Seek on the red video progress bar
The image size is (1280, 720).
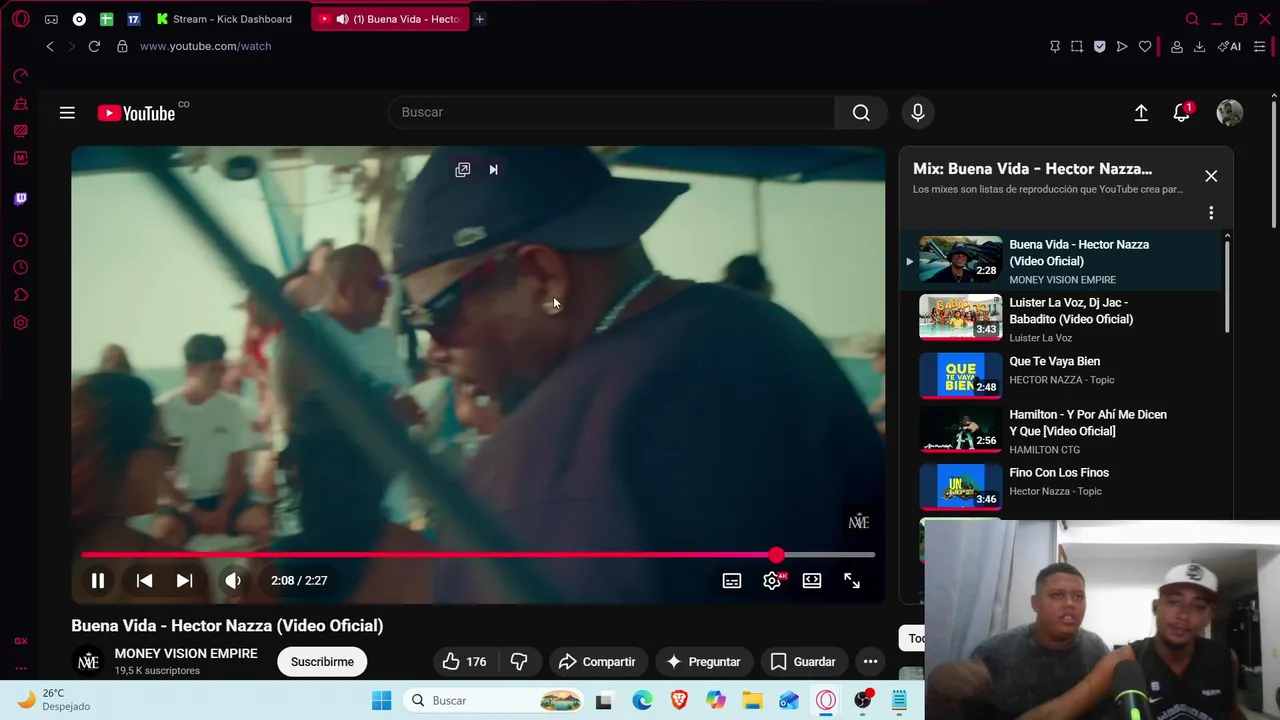click(x=478, y=554)
